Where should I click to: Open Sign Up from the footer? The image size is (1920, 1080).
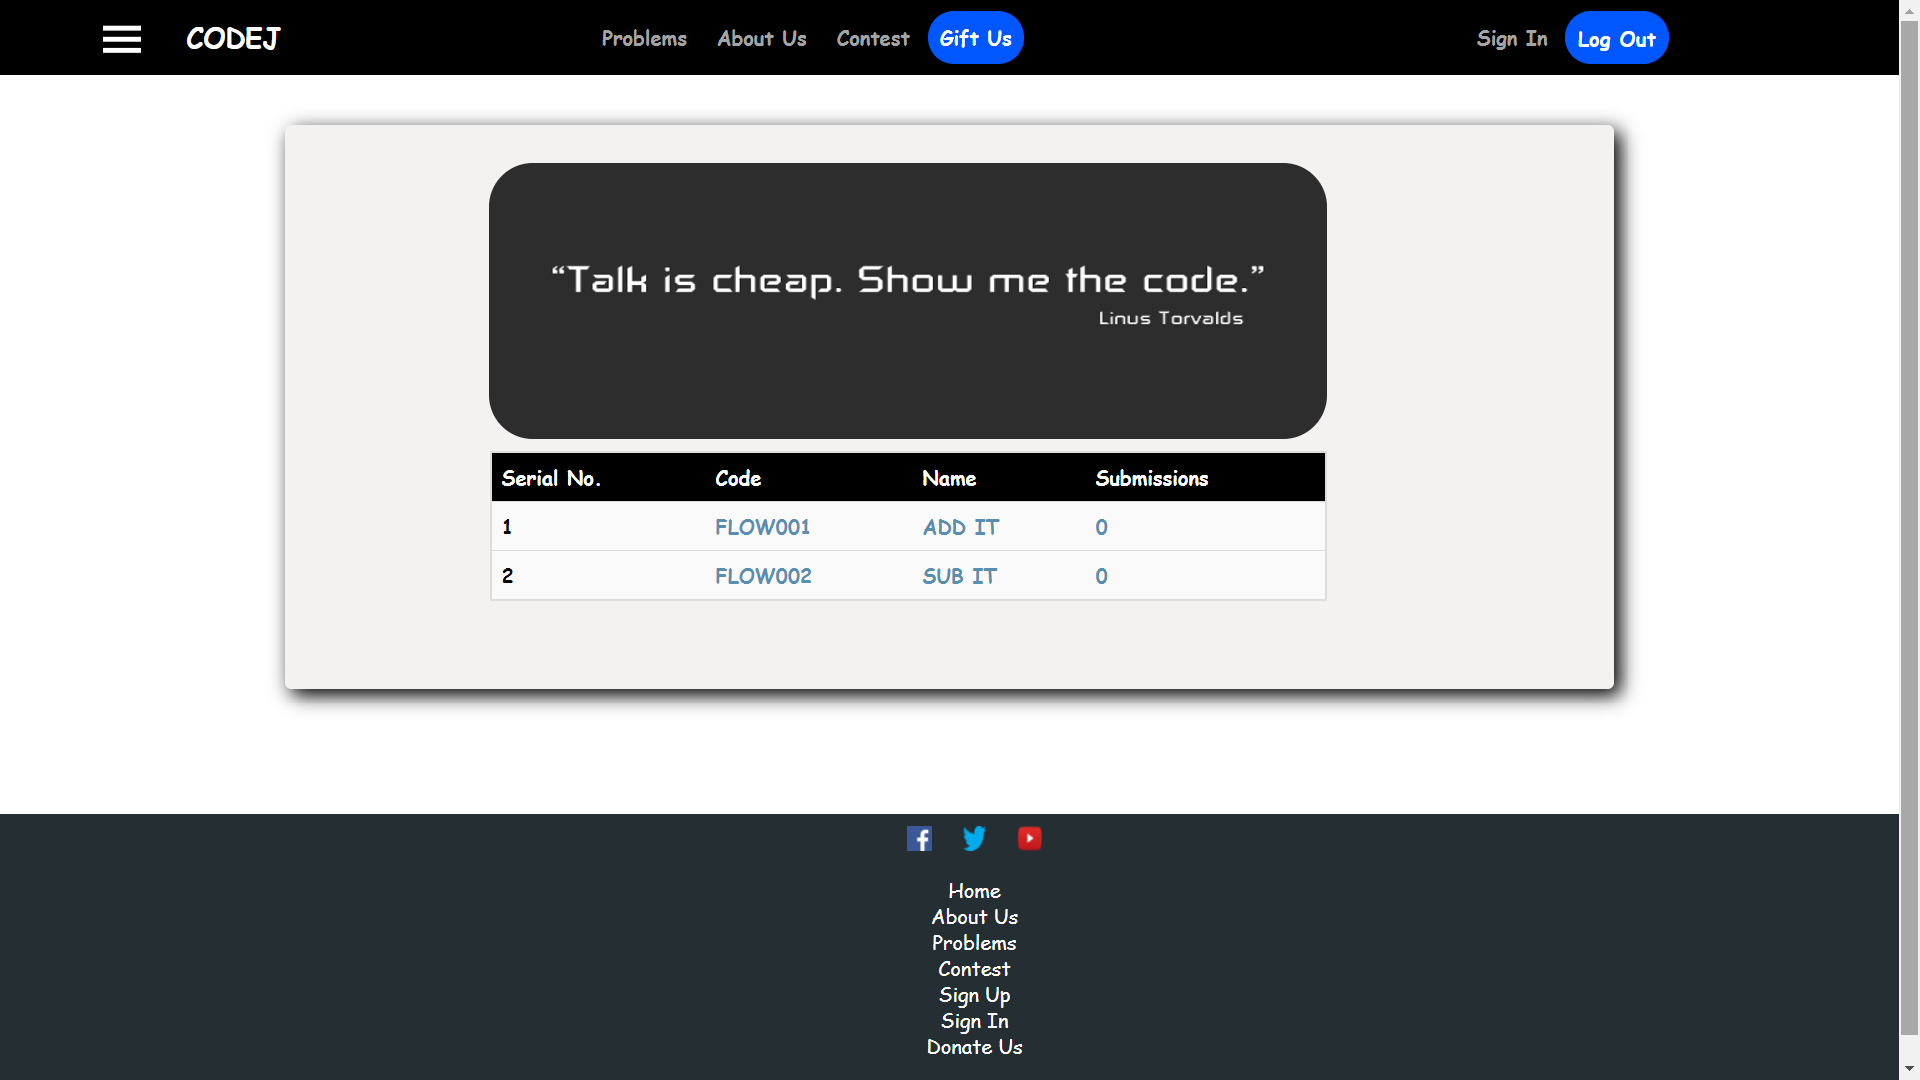(974, 994)
